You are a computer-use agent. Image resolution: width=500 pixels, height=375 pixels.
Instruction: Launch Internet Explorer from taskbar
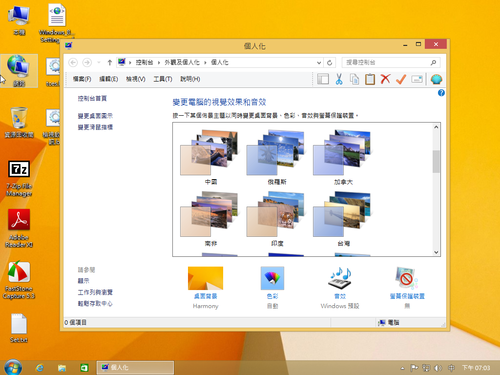coord(40,368)
